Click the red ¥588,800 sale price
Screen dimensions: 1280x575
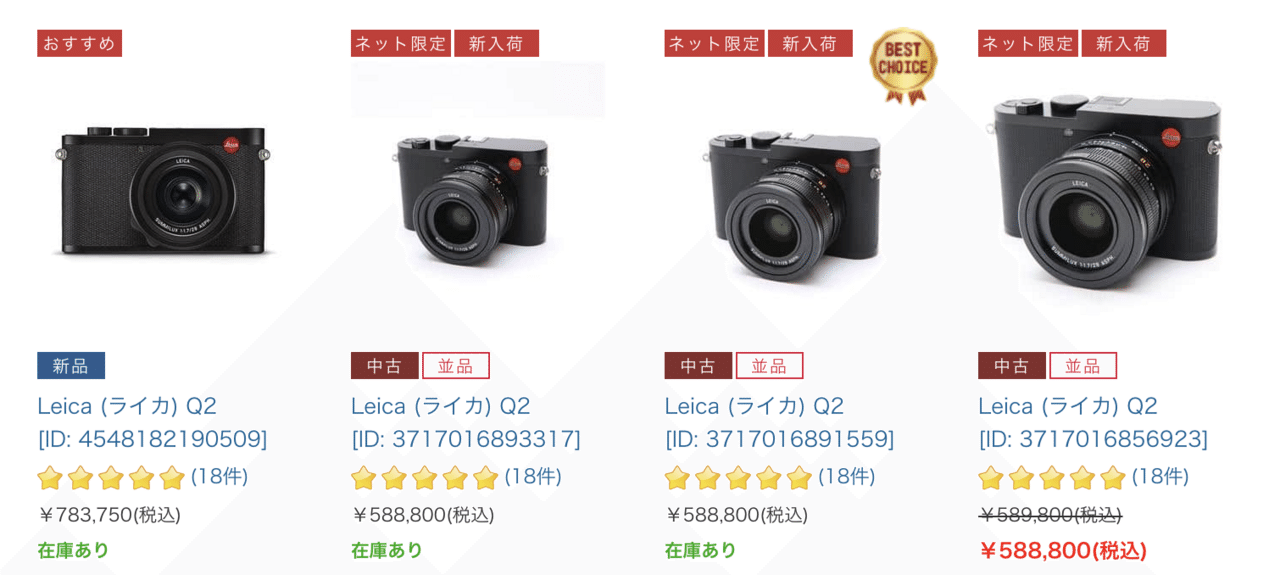(x=1062, y=551)
